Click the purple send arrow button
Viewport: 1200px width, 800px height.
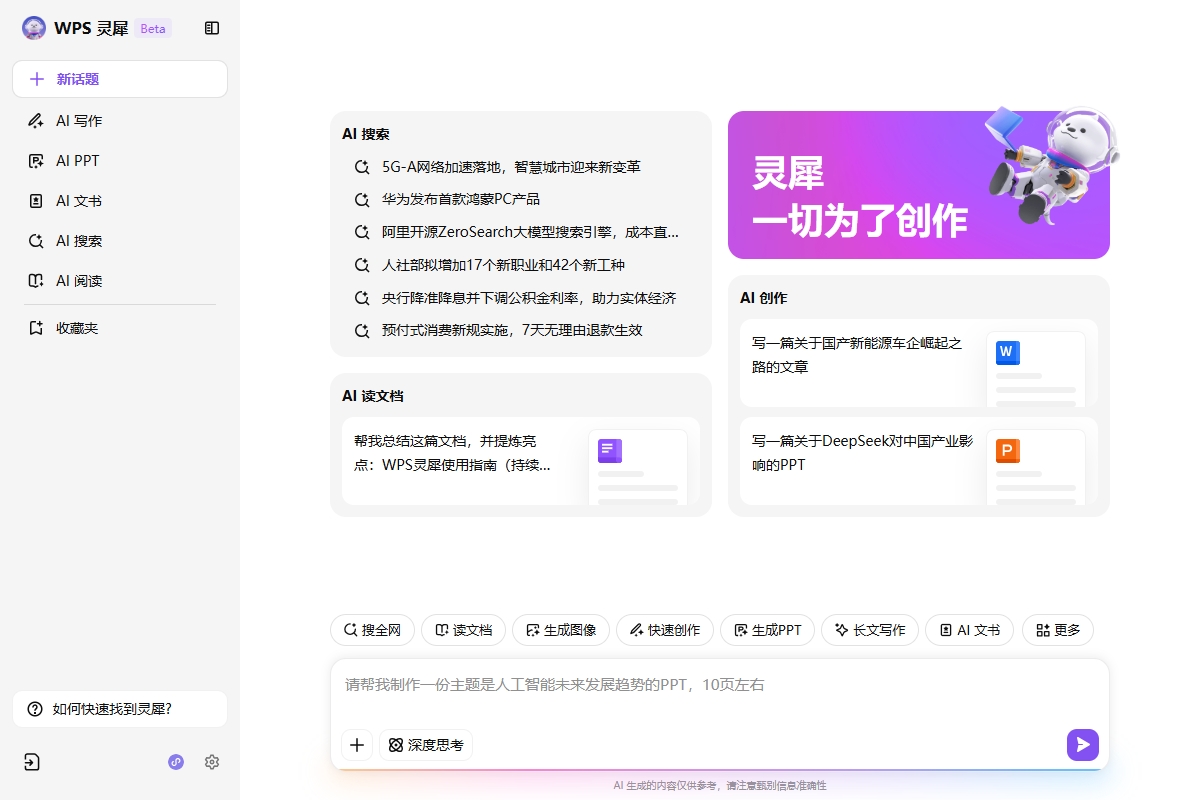1083,745
